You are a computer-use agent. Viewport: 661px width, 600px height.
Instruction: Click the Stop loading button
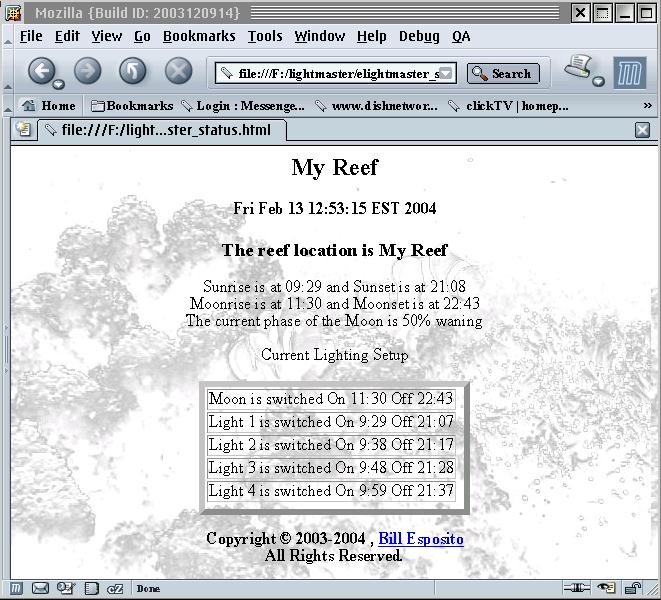point(178,71)
